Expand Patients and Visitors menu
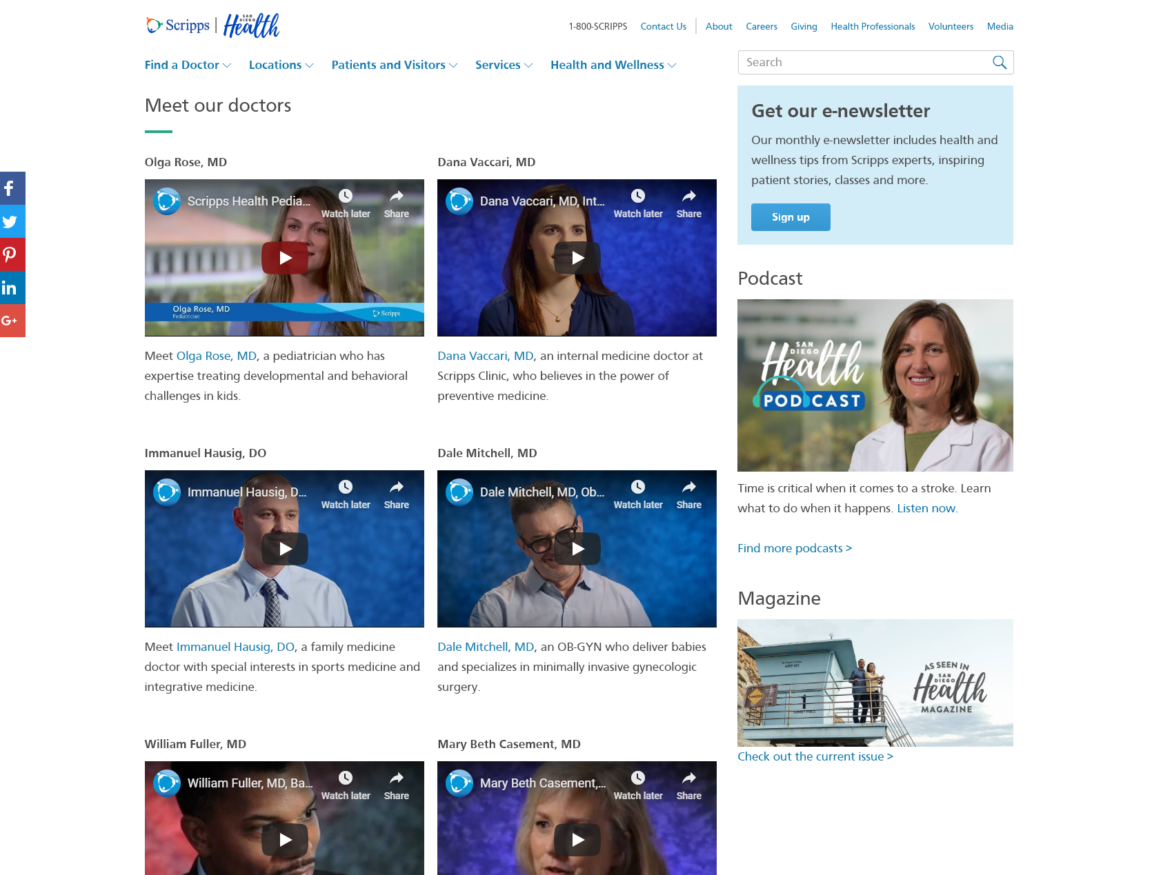 pos(395,65)
